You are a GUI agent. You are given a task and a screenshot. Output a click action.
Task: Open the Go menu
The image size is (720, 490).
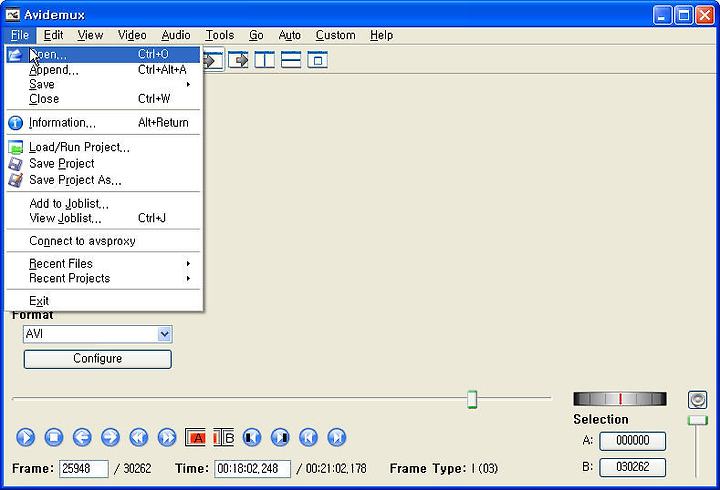(256, 35)
